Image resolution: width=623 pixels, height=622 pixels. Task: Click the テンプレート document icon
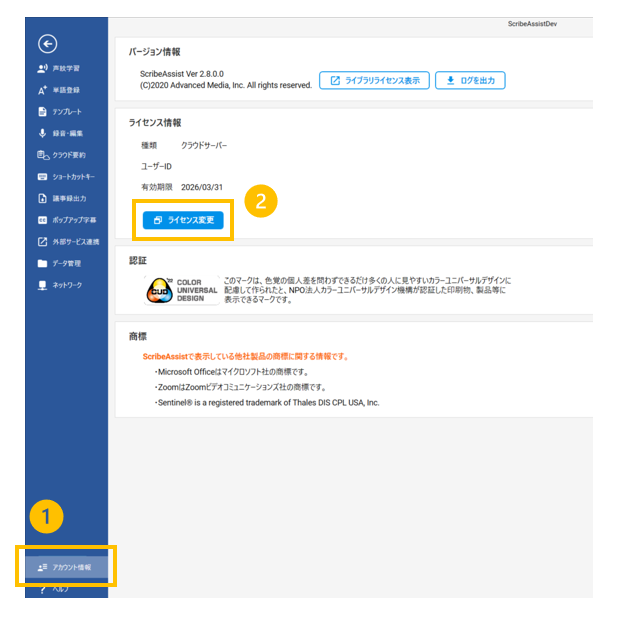(42, 111)
